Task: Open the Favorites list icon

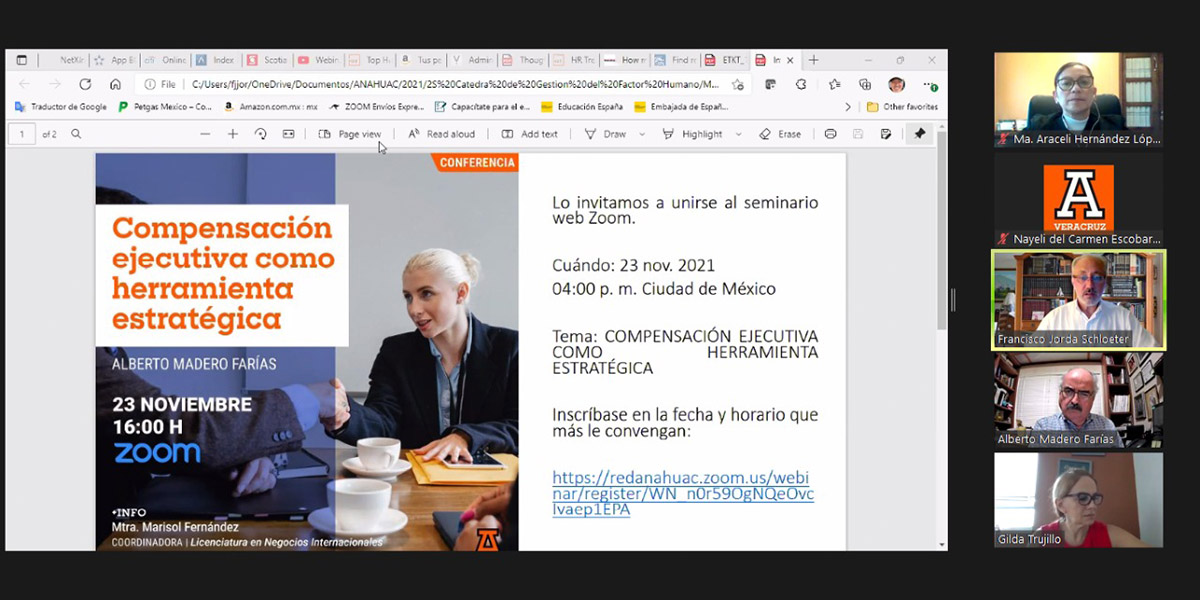Action: [834, 85]
